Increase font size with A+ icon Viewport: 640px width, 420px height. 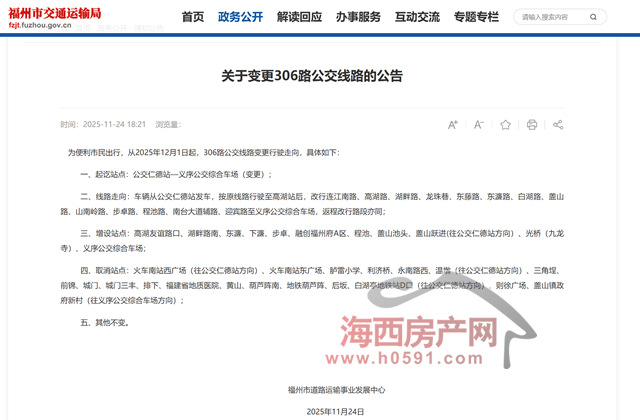tap(453, 125)
